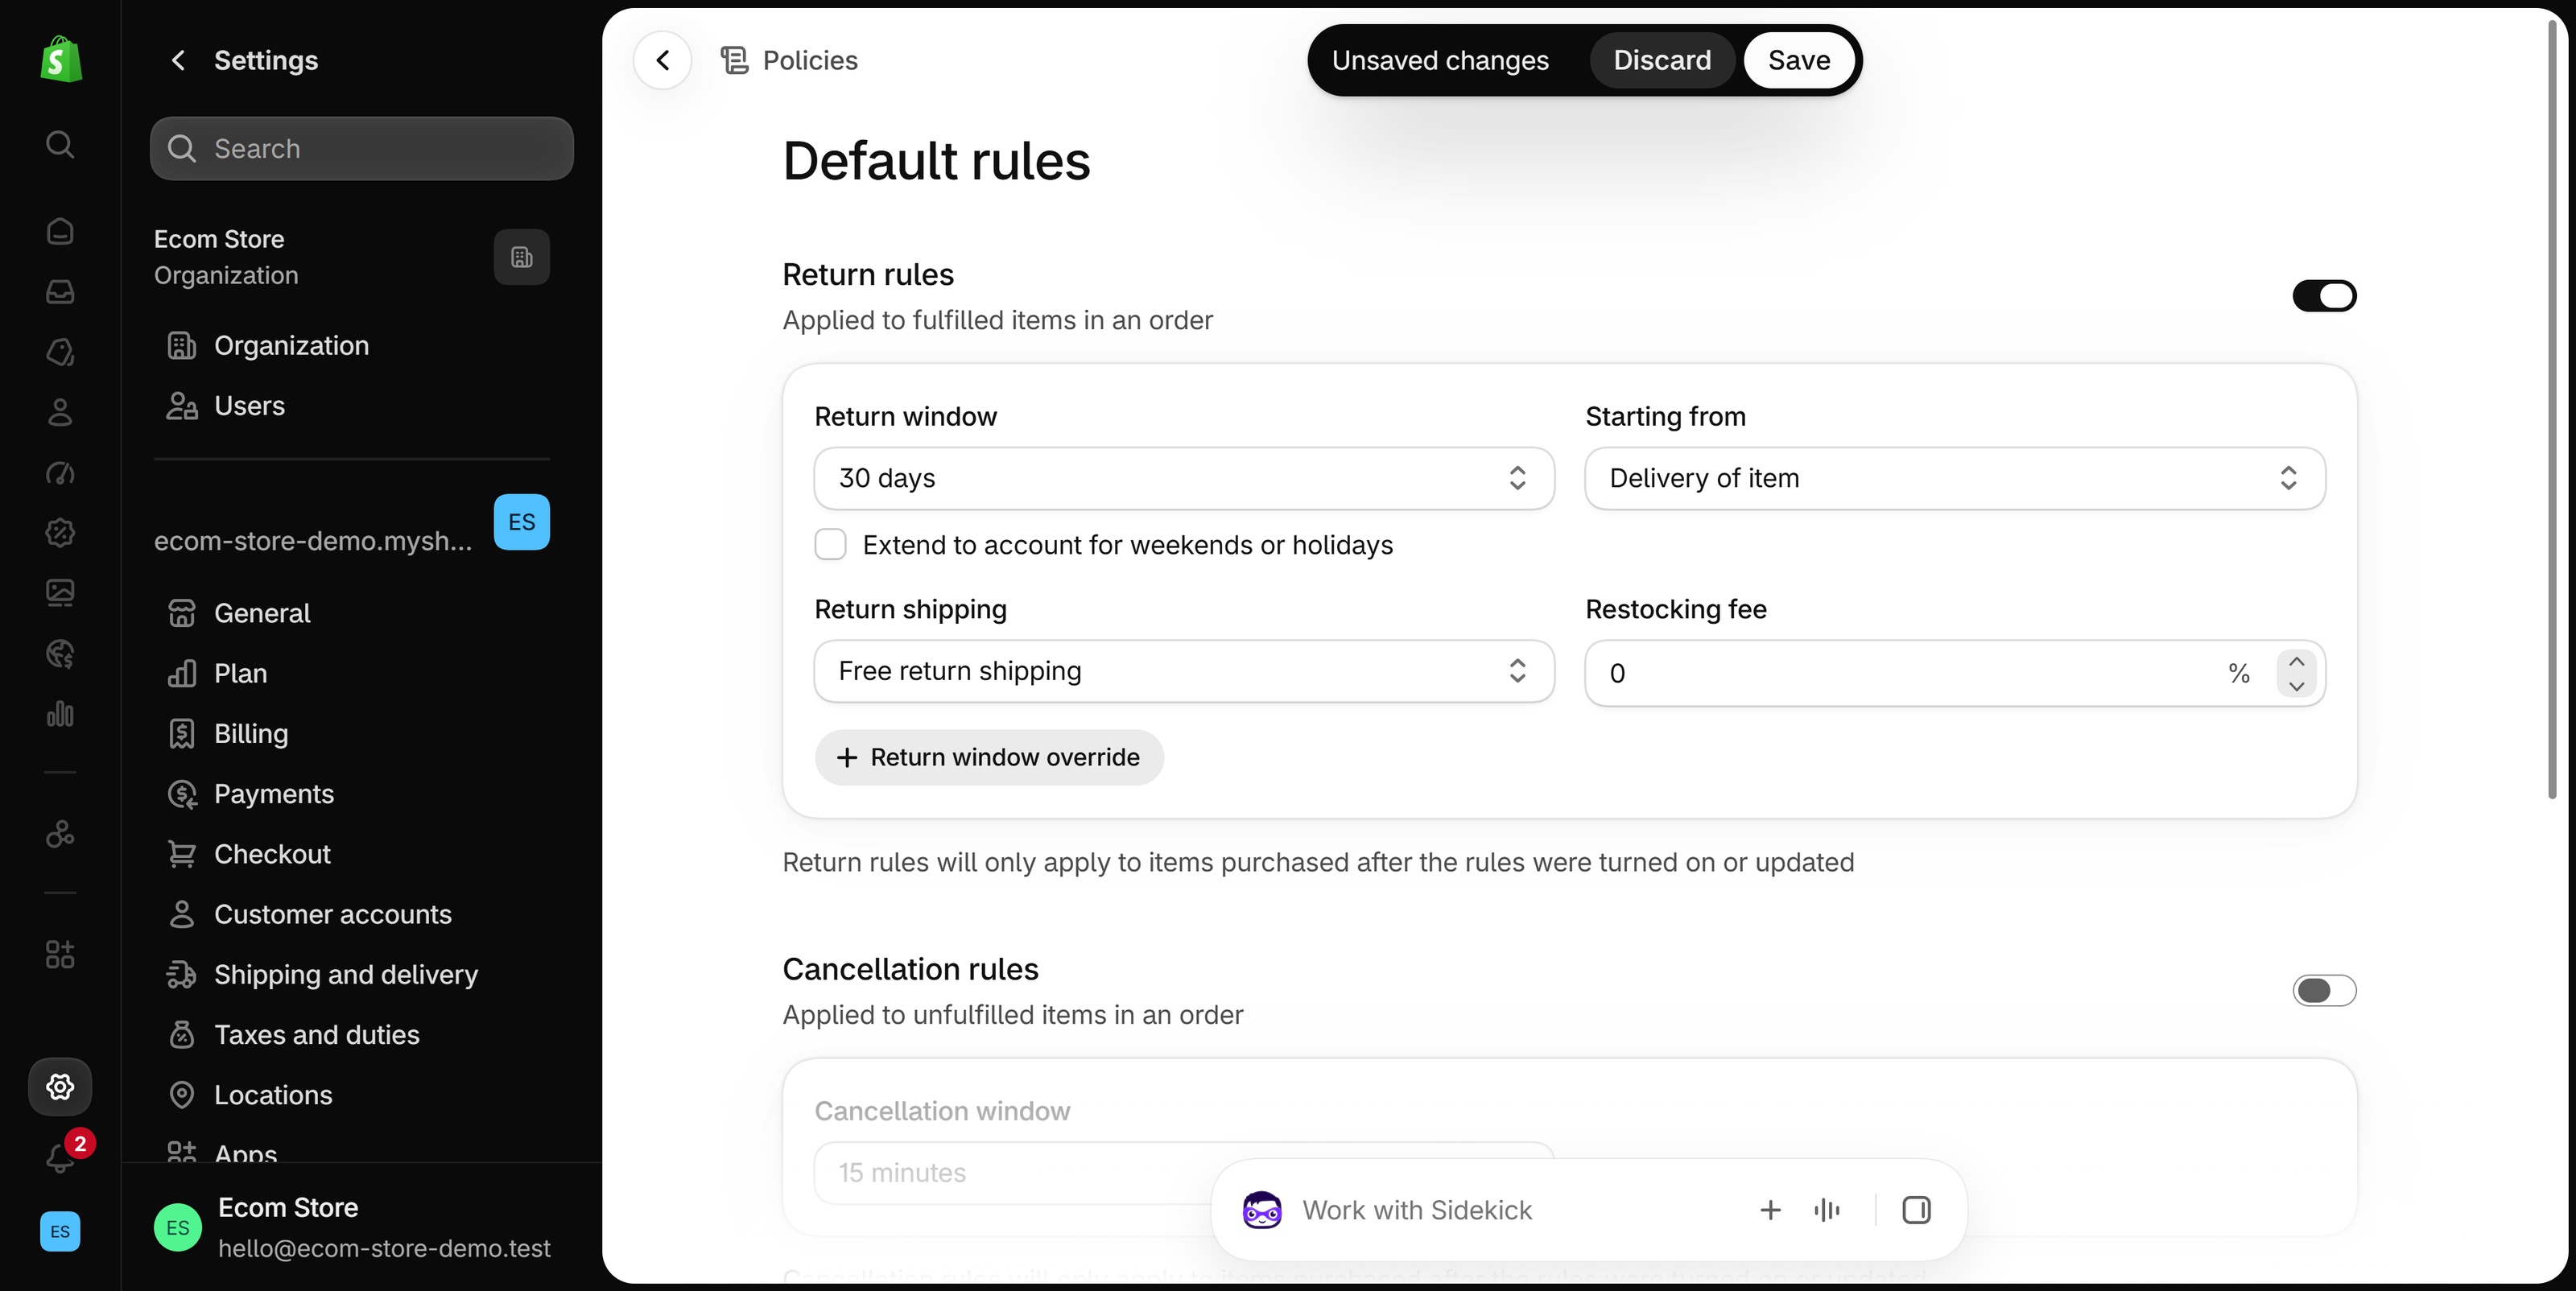2576x1291 pixels.
Task: Click organization building icon beside Ecom Store
Action: click(x=522, y=257)
